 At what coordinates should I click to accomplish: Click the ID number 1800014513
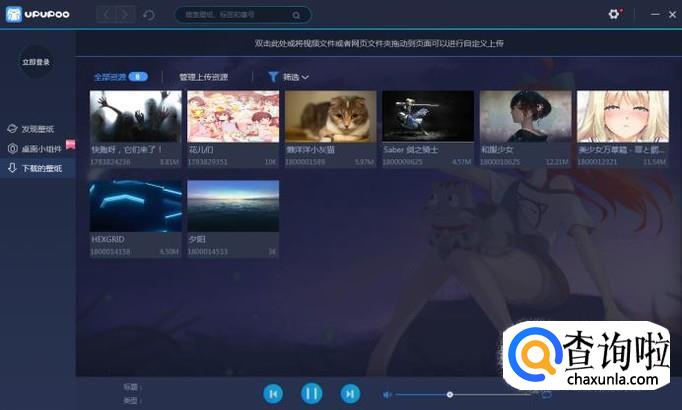(207, 252)
